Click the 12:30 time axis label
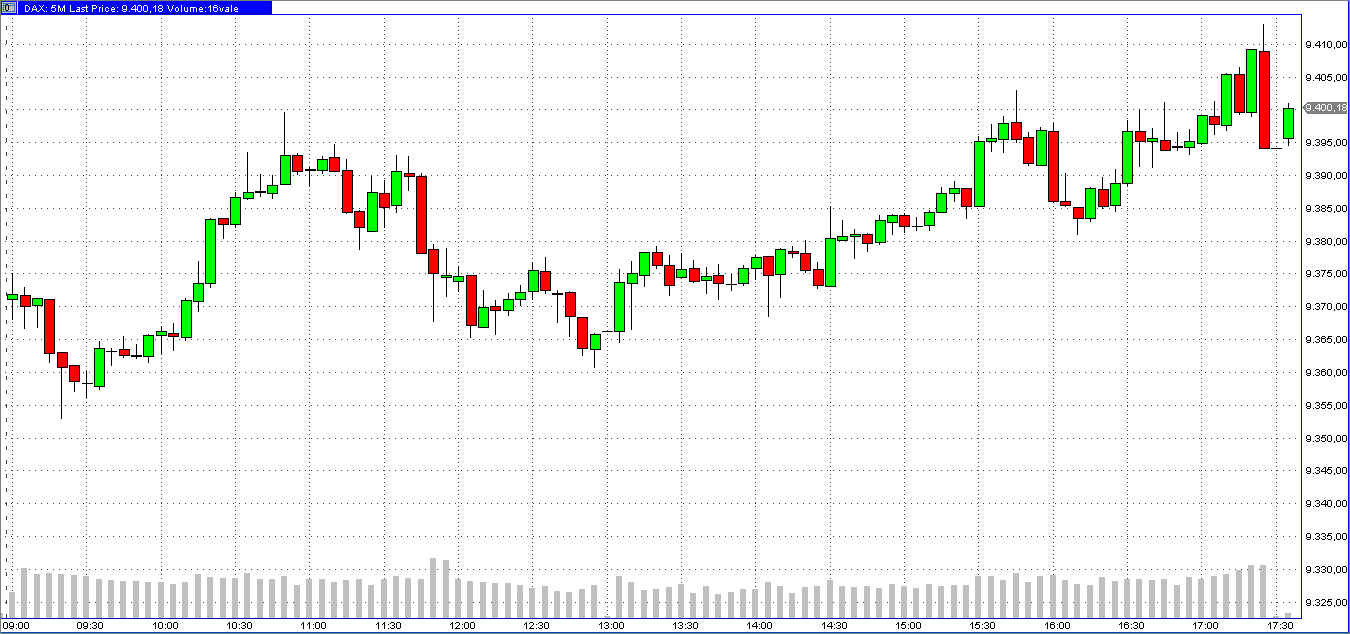The height and width of the screenshot is (634, 1350). coord(537,626)
